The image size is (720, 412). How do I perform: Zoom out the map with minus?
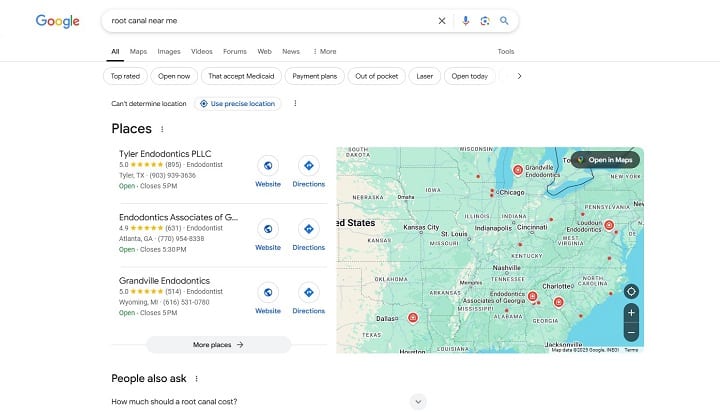pos(631,332)
